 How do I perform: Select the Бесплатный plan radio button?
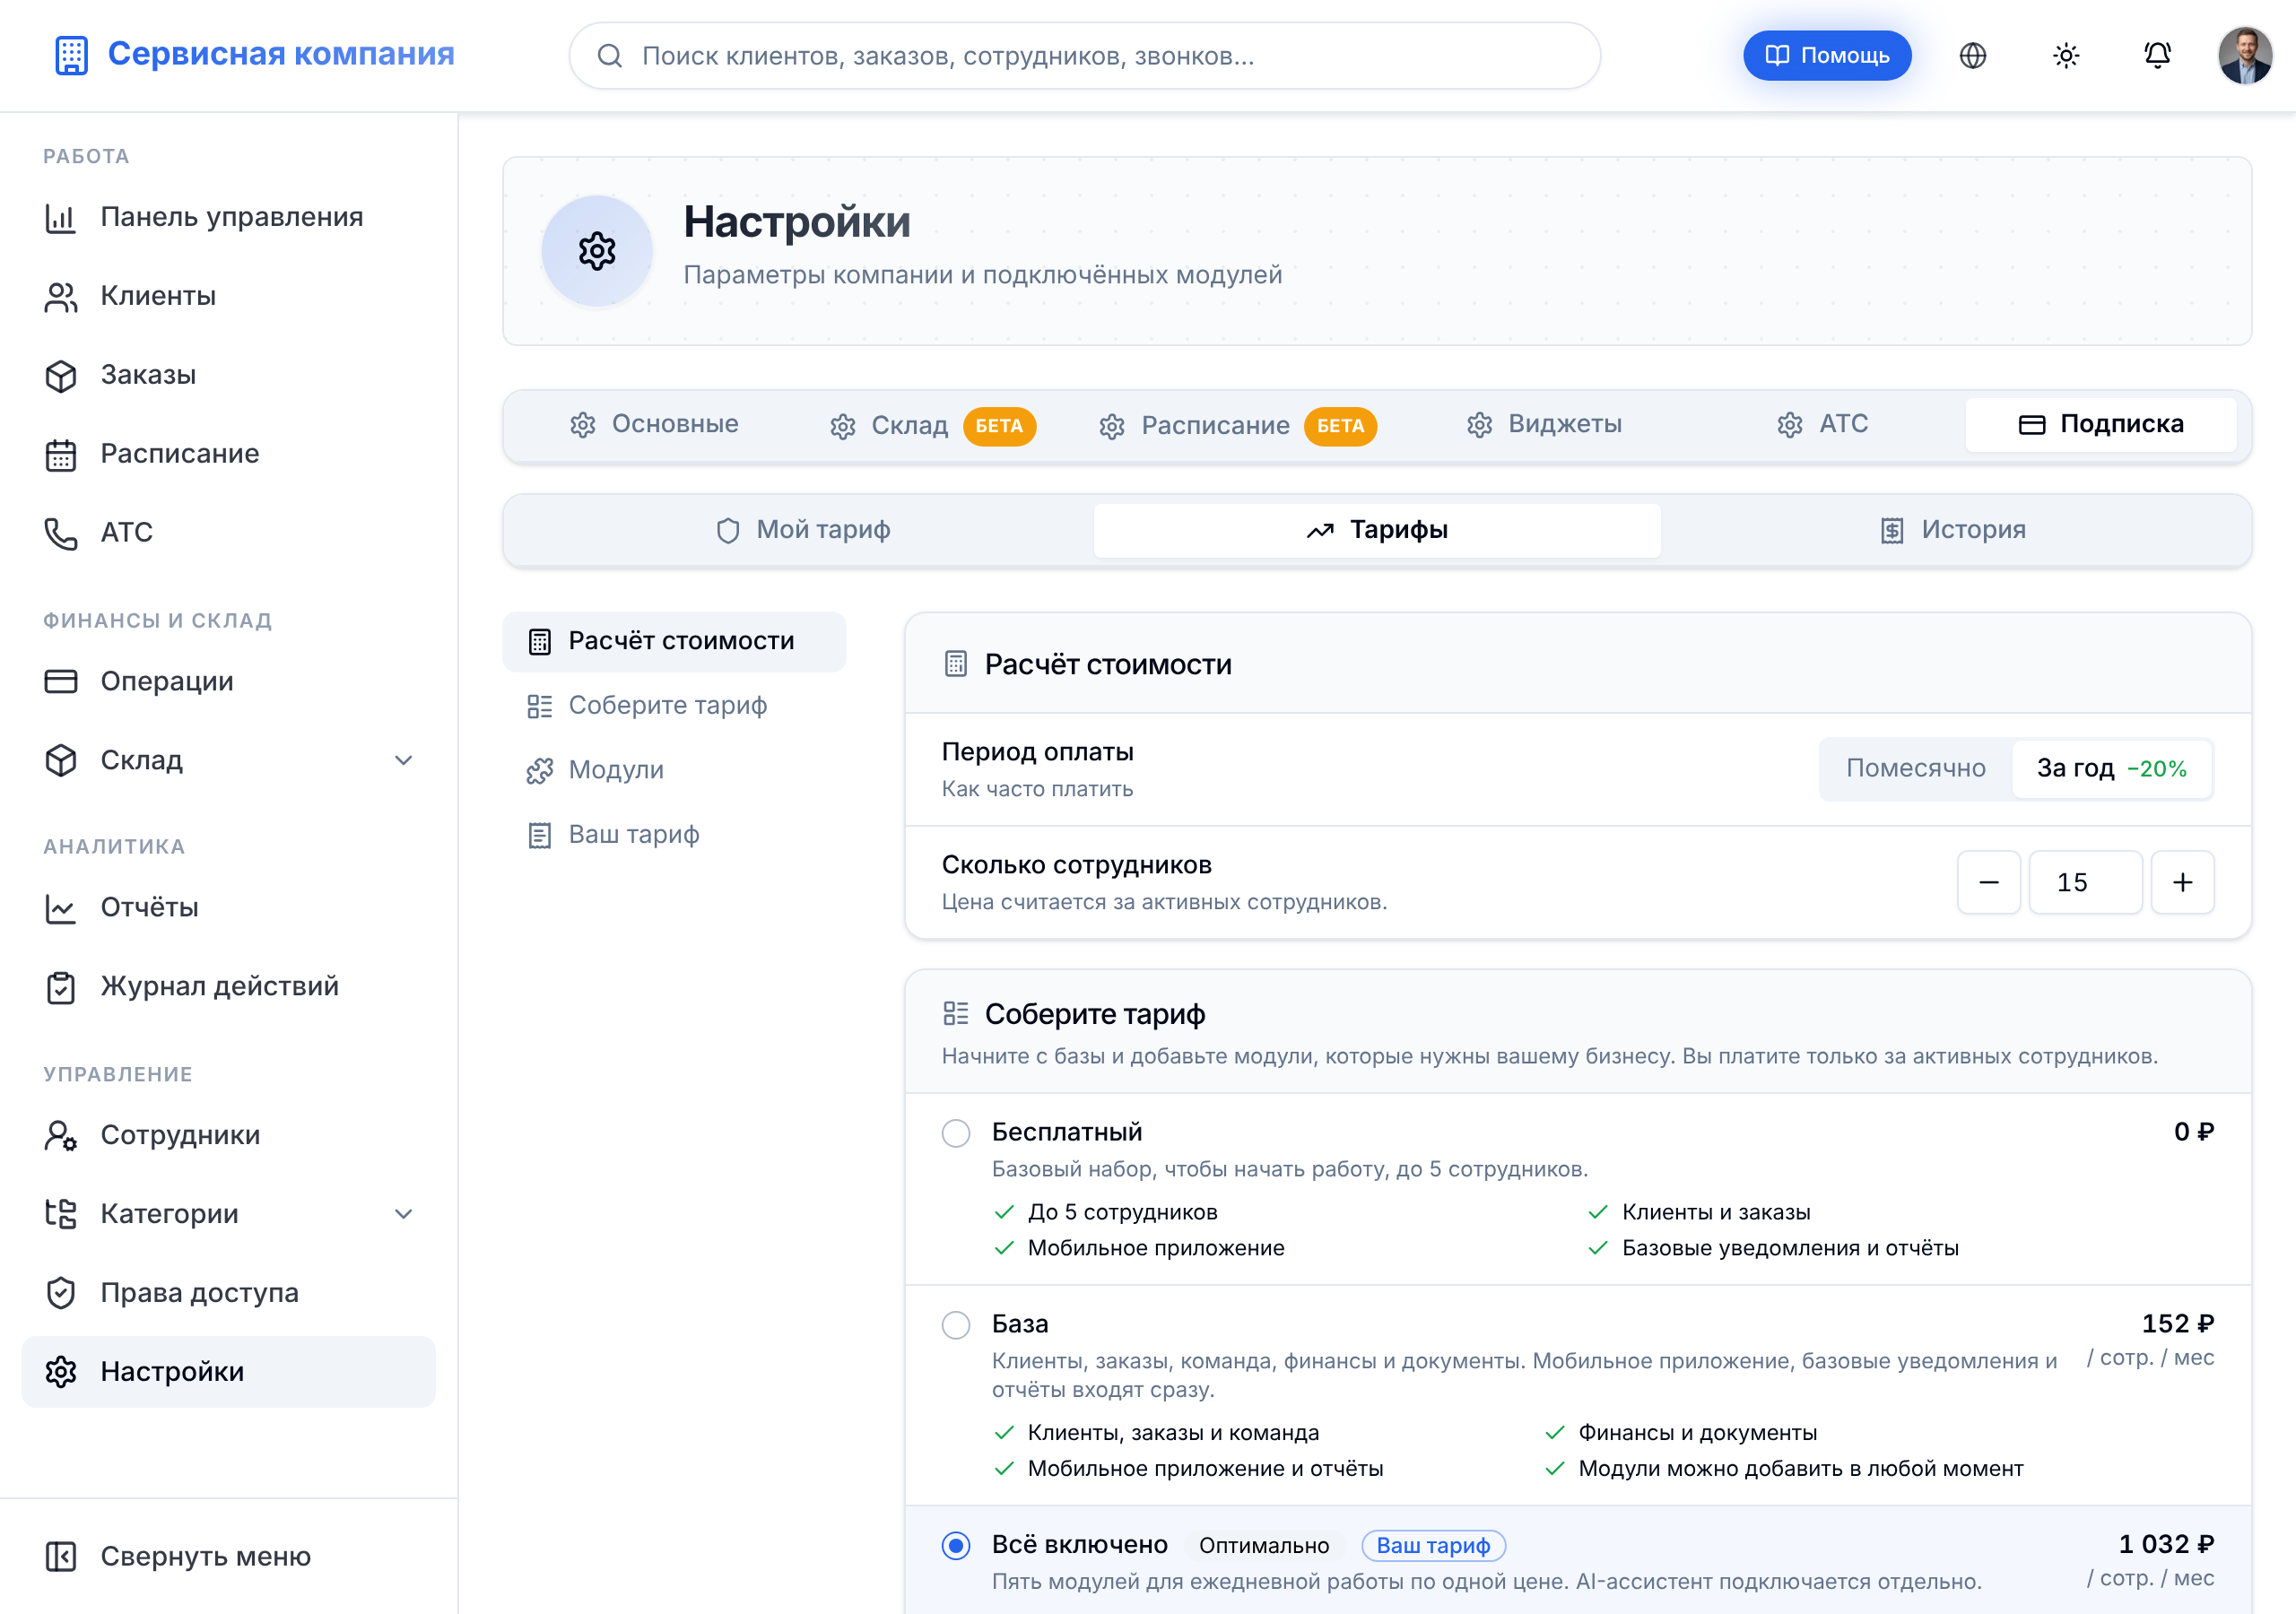(956, 1132)
